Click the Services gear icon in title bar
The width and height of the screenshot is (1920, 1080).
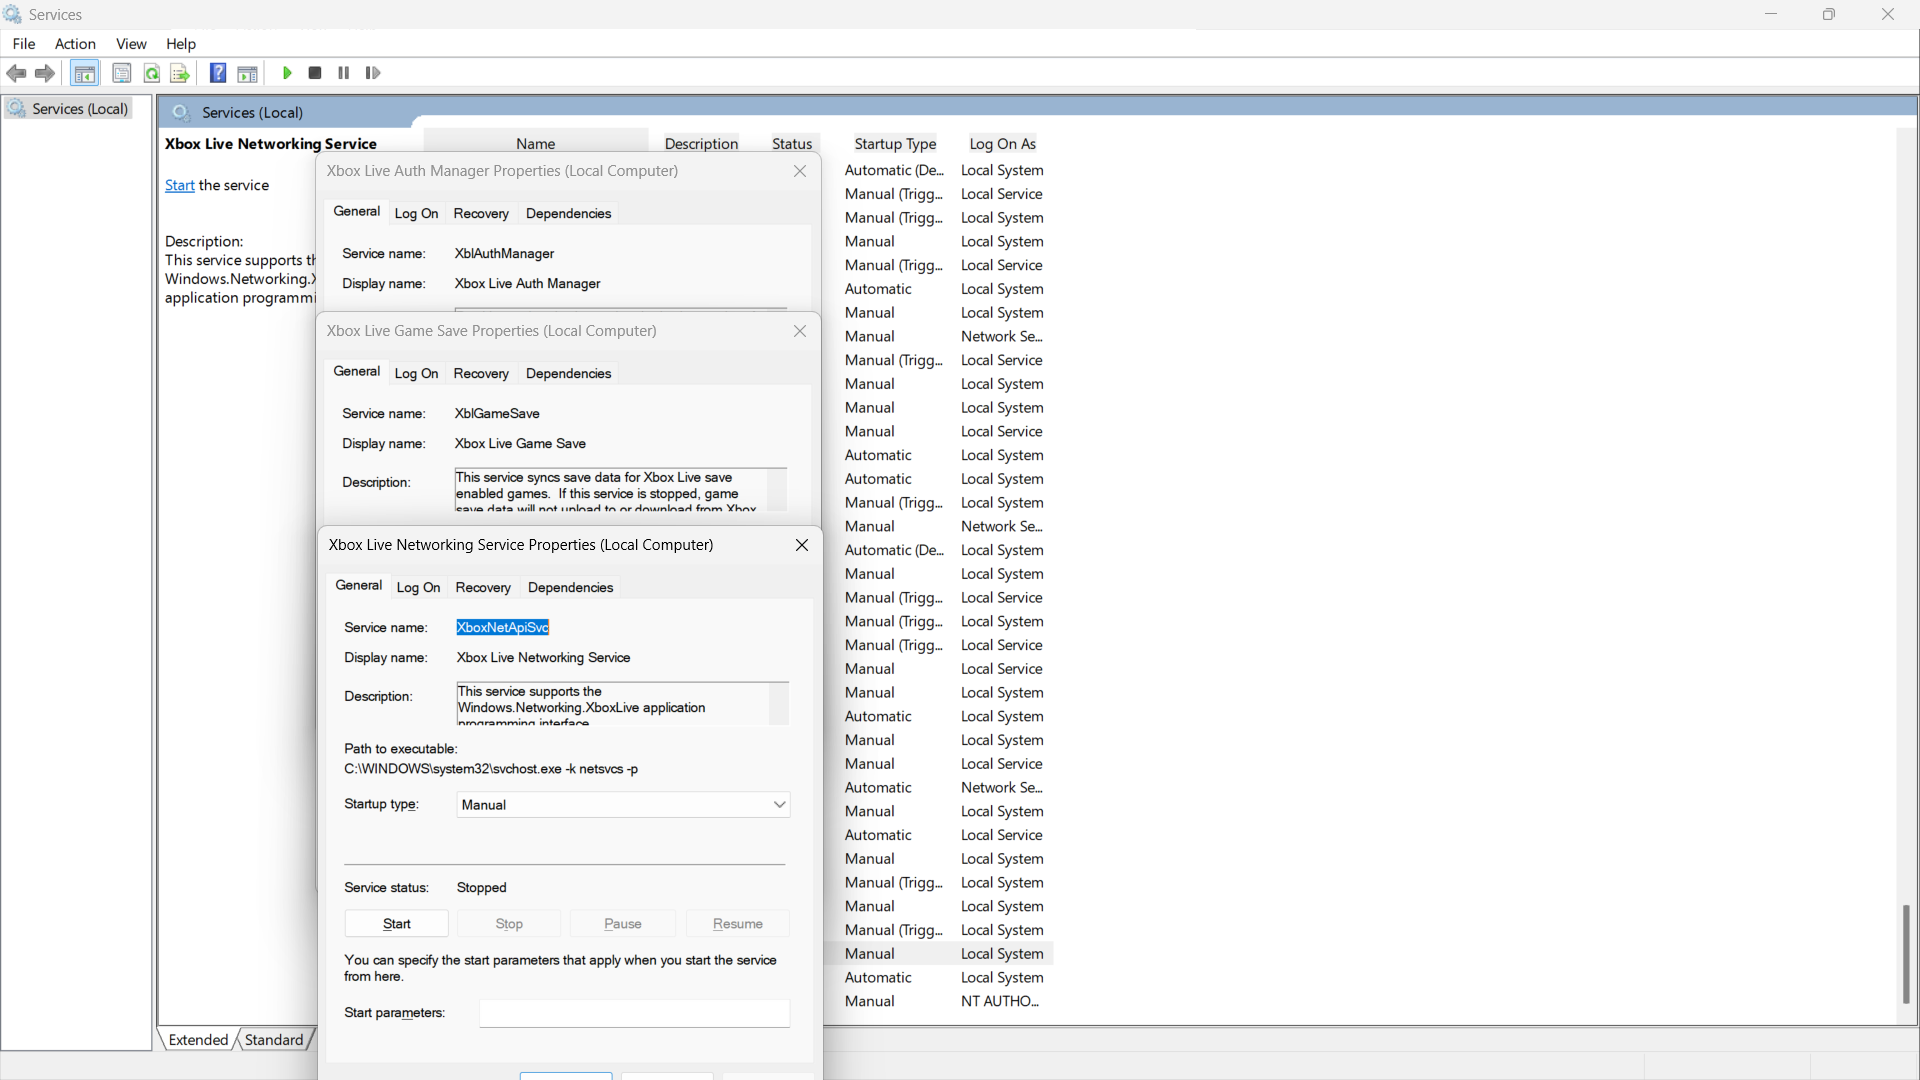coord(12,14)
